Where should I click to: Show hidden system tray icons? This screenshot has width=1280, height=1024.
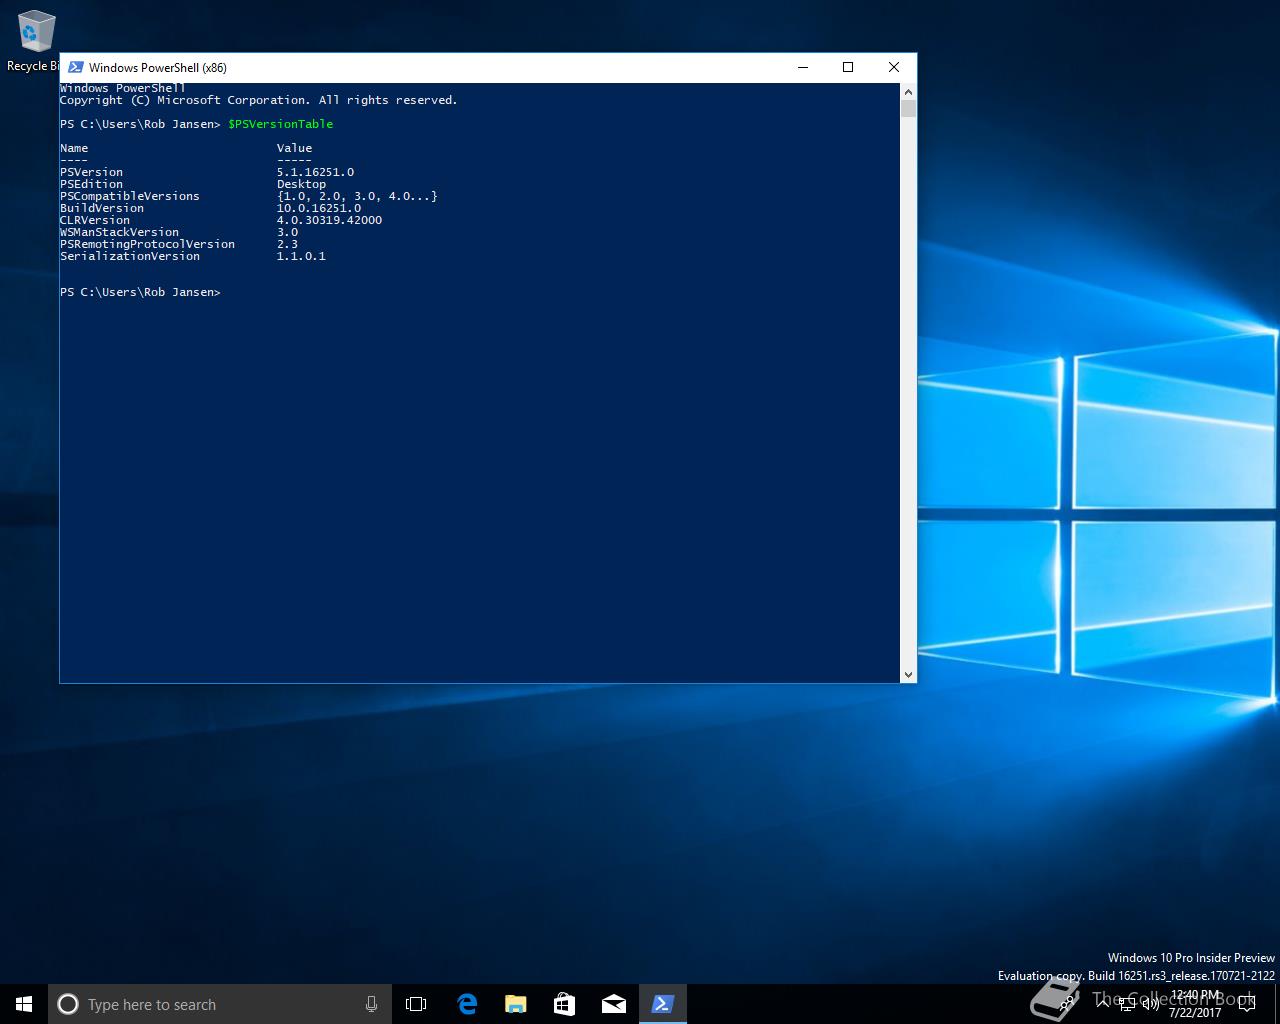(x=1103, y=1003)
